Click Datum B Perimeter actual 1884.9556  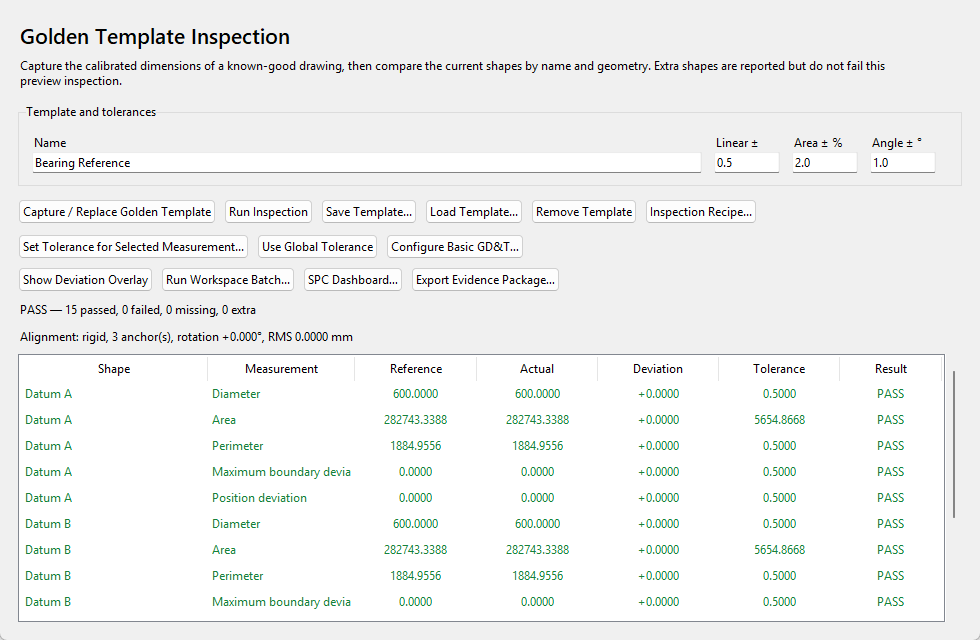coord(538,576)
